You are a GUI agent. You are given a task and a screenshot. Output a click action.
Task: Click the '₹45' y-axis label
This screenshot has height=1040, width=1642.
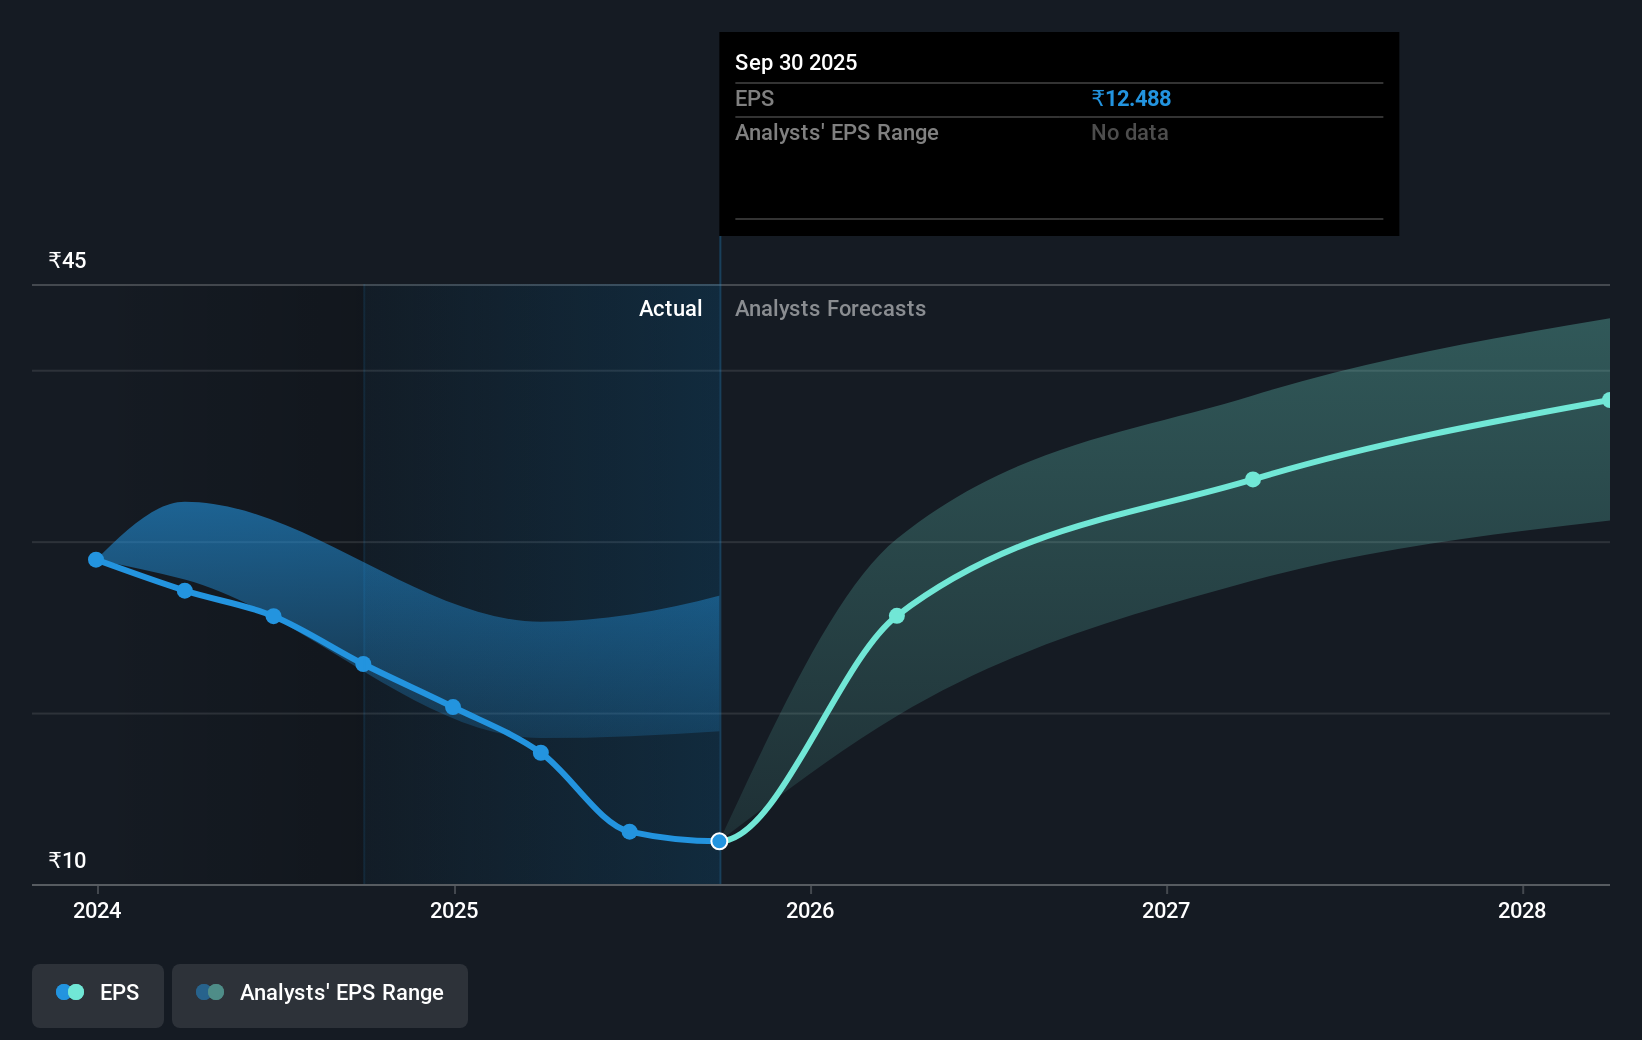[67, 260]
